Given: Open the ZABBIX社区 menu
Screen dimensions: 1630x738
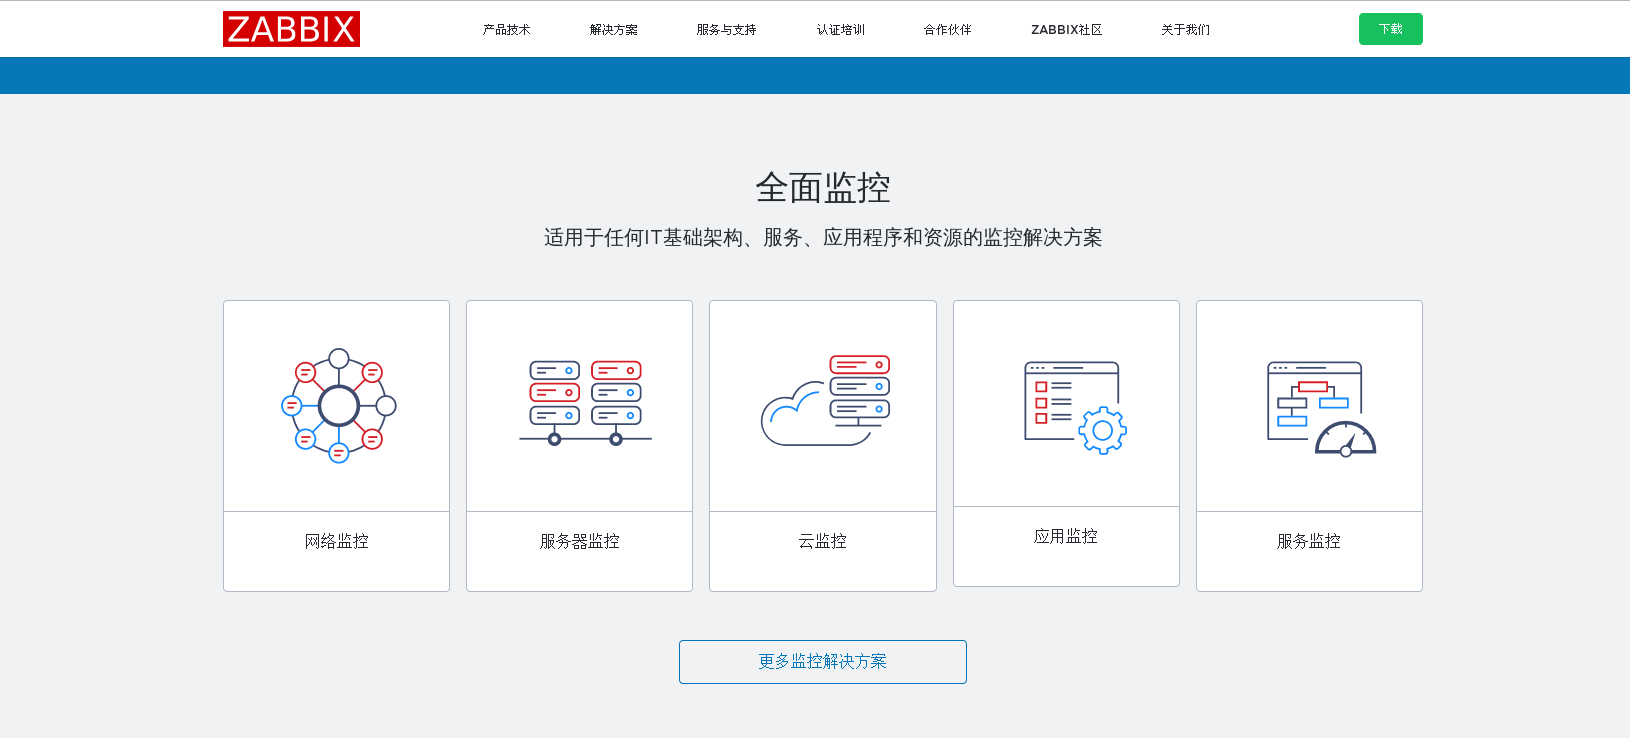Looking at the screenshot, I should 1066,30.
